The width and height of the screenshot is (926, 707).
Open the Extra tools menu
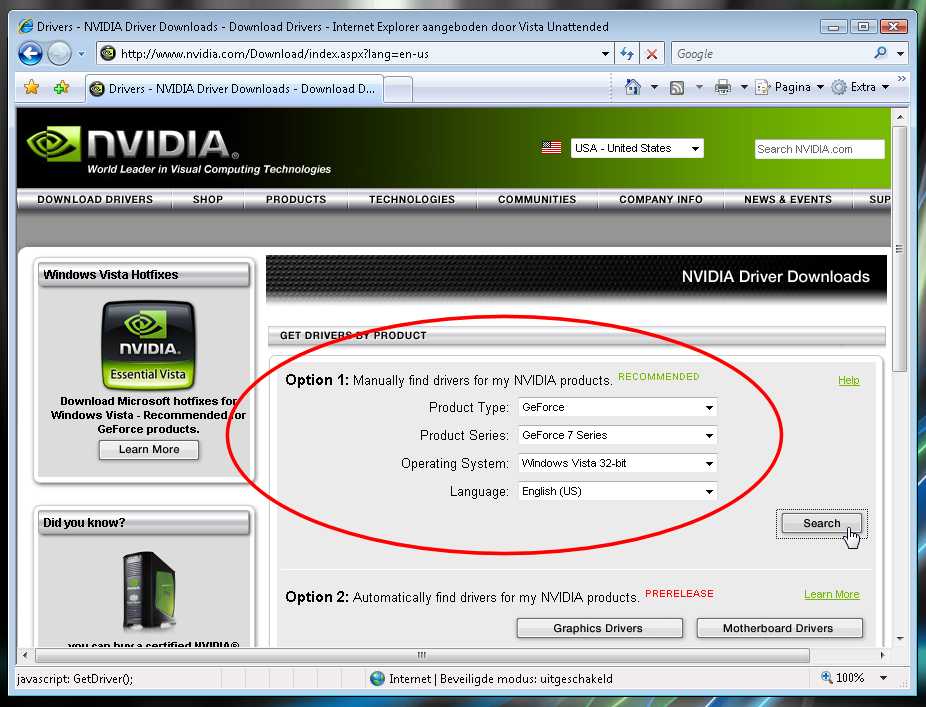point(860,87)
